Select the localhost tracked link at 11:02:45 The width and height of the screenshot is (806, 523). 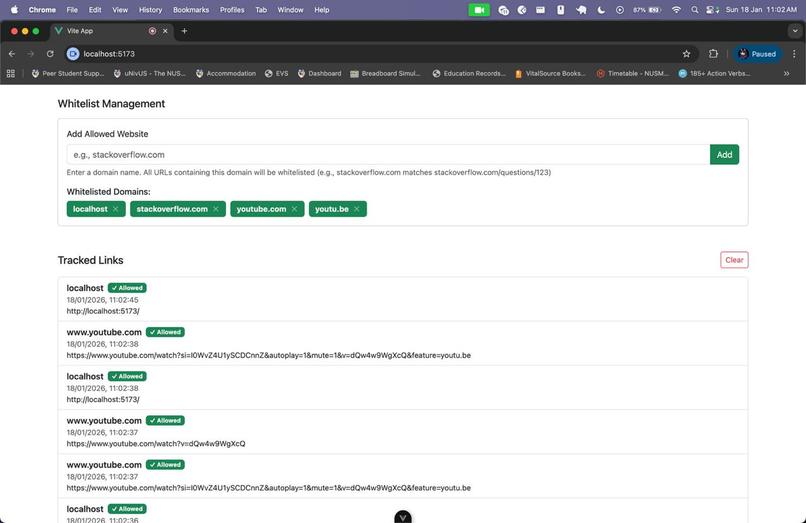[403, 299]
